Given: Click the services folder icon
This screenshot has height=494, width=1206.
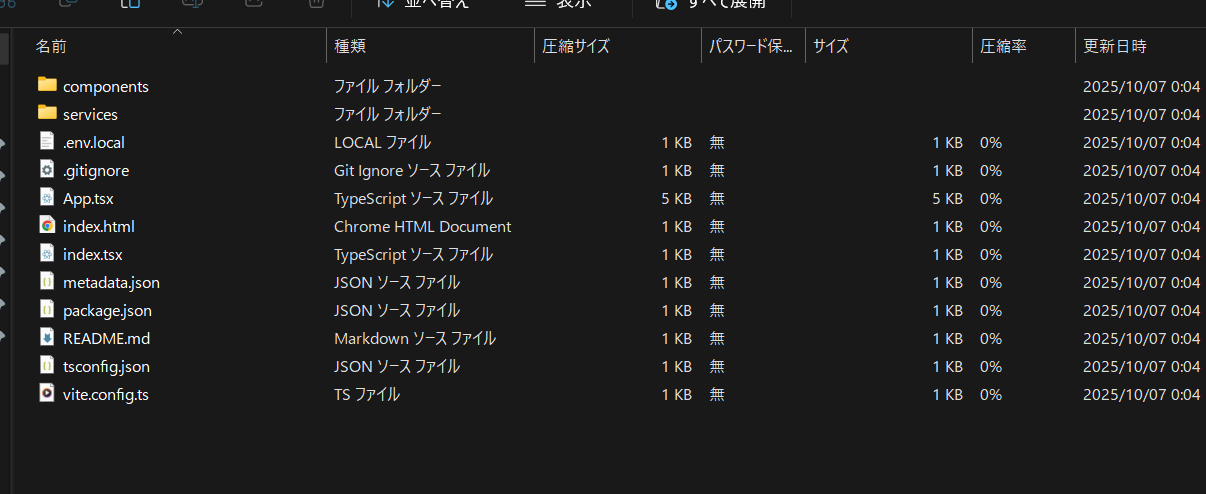Looking at the screenshot, I should coord(47,113).
